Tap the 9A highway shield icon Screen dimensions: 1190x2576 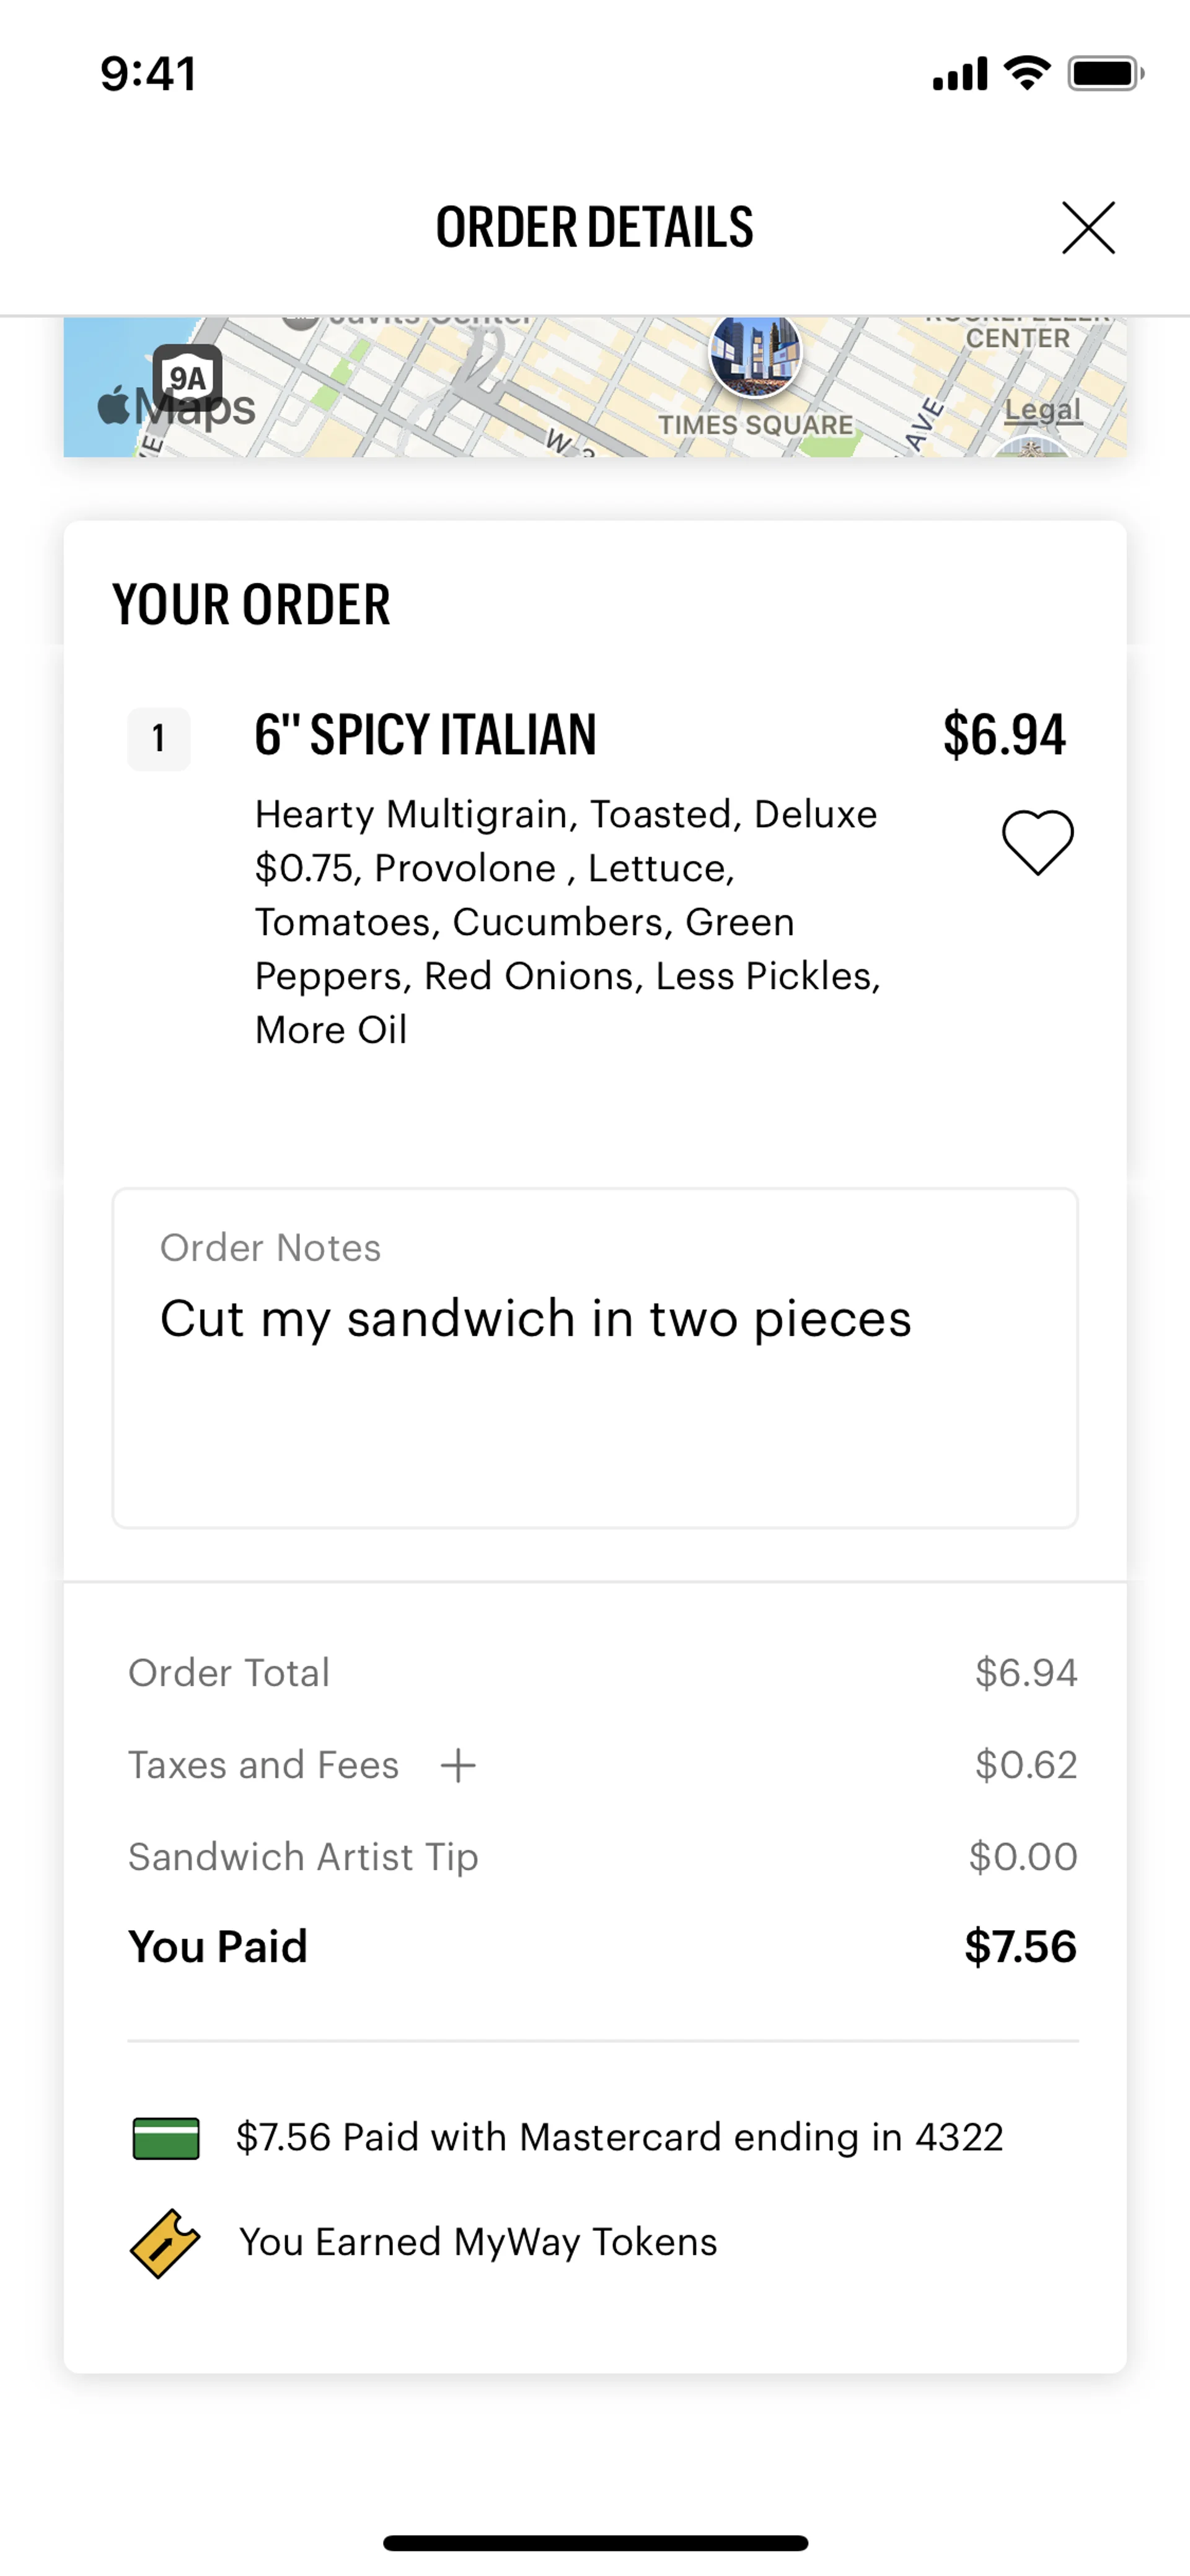pyautogui.click(x=187, y=376)
